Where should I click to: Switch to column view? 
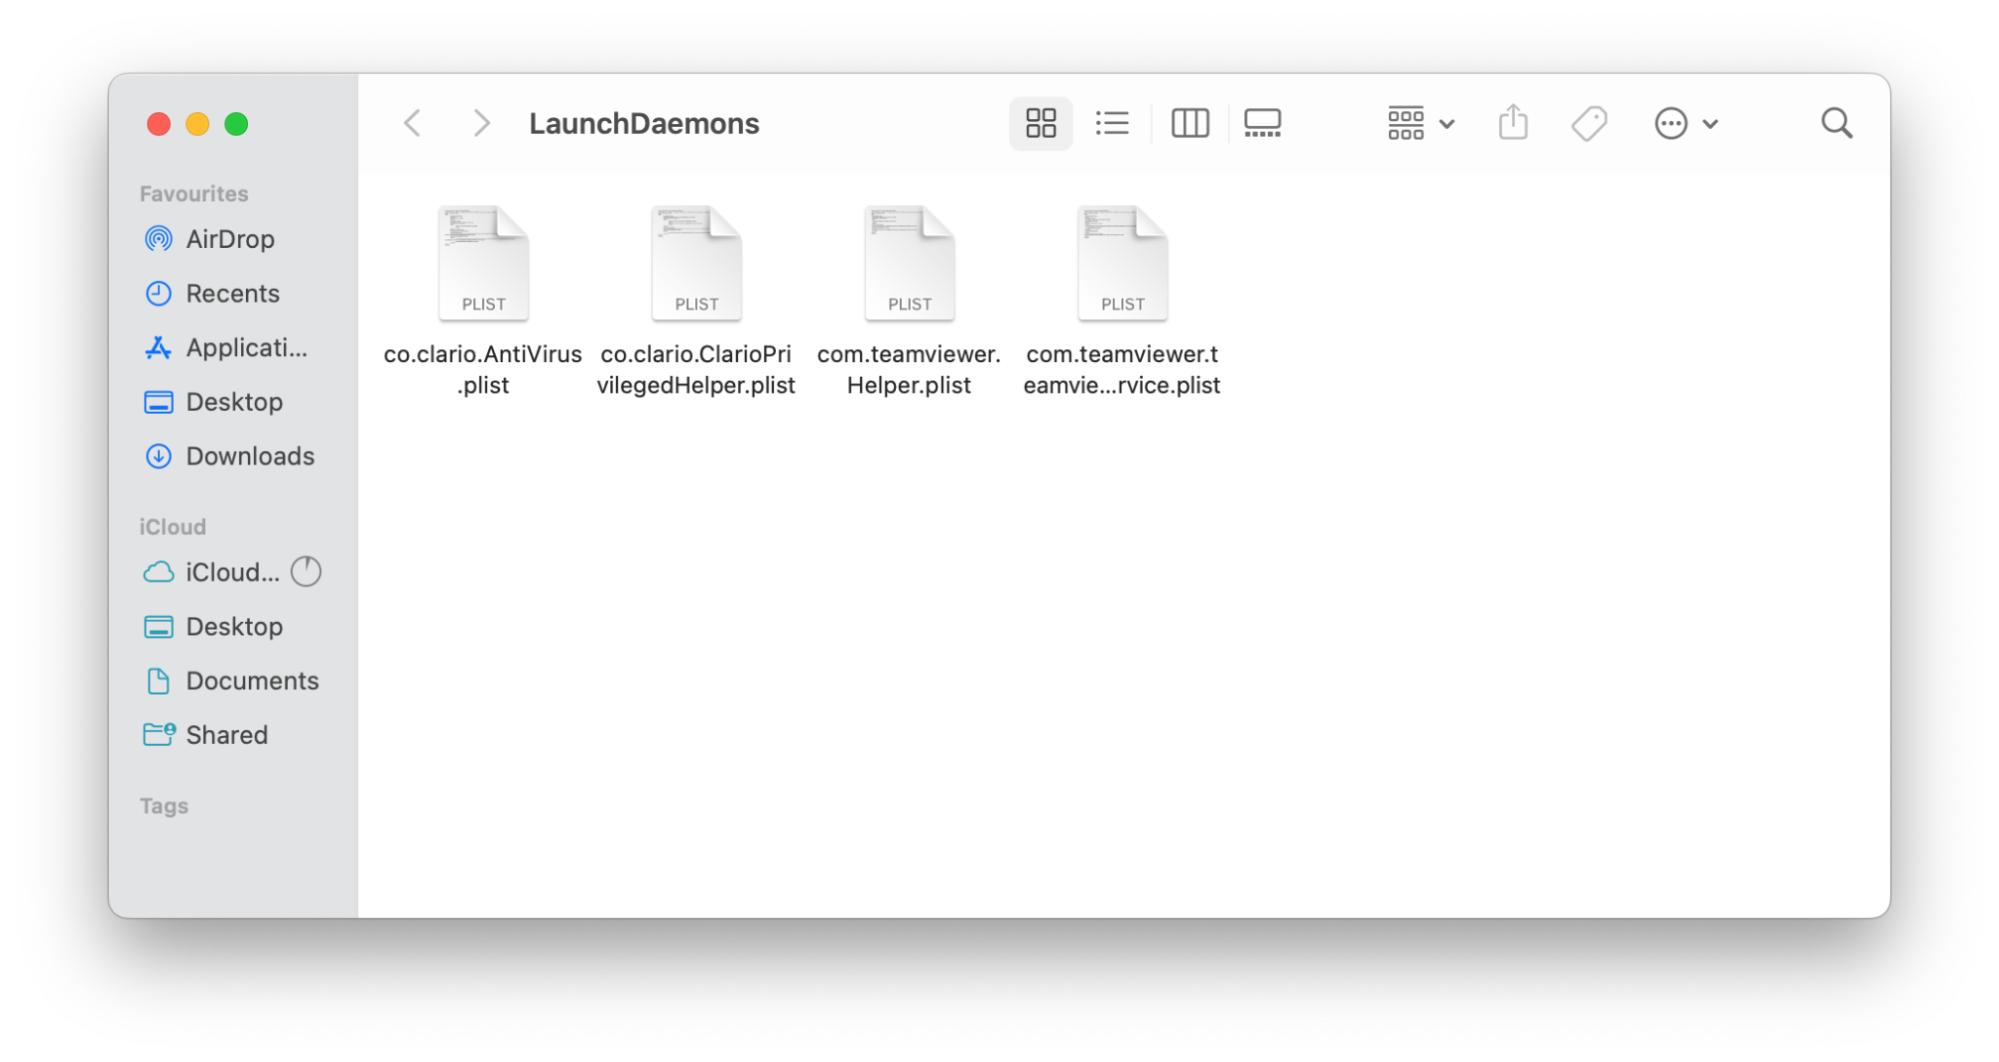click(x=1189, y=123)
